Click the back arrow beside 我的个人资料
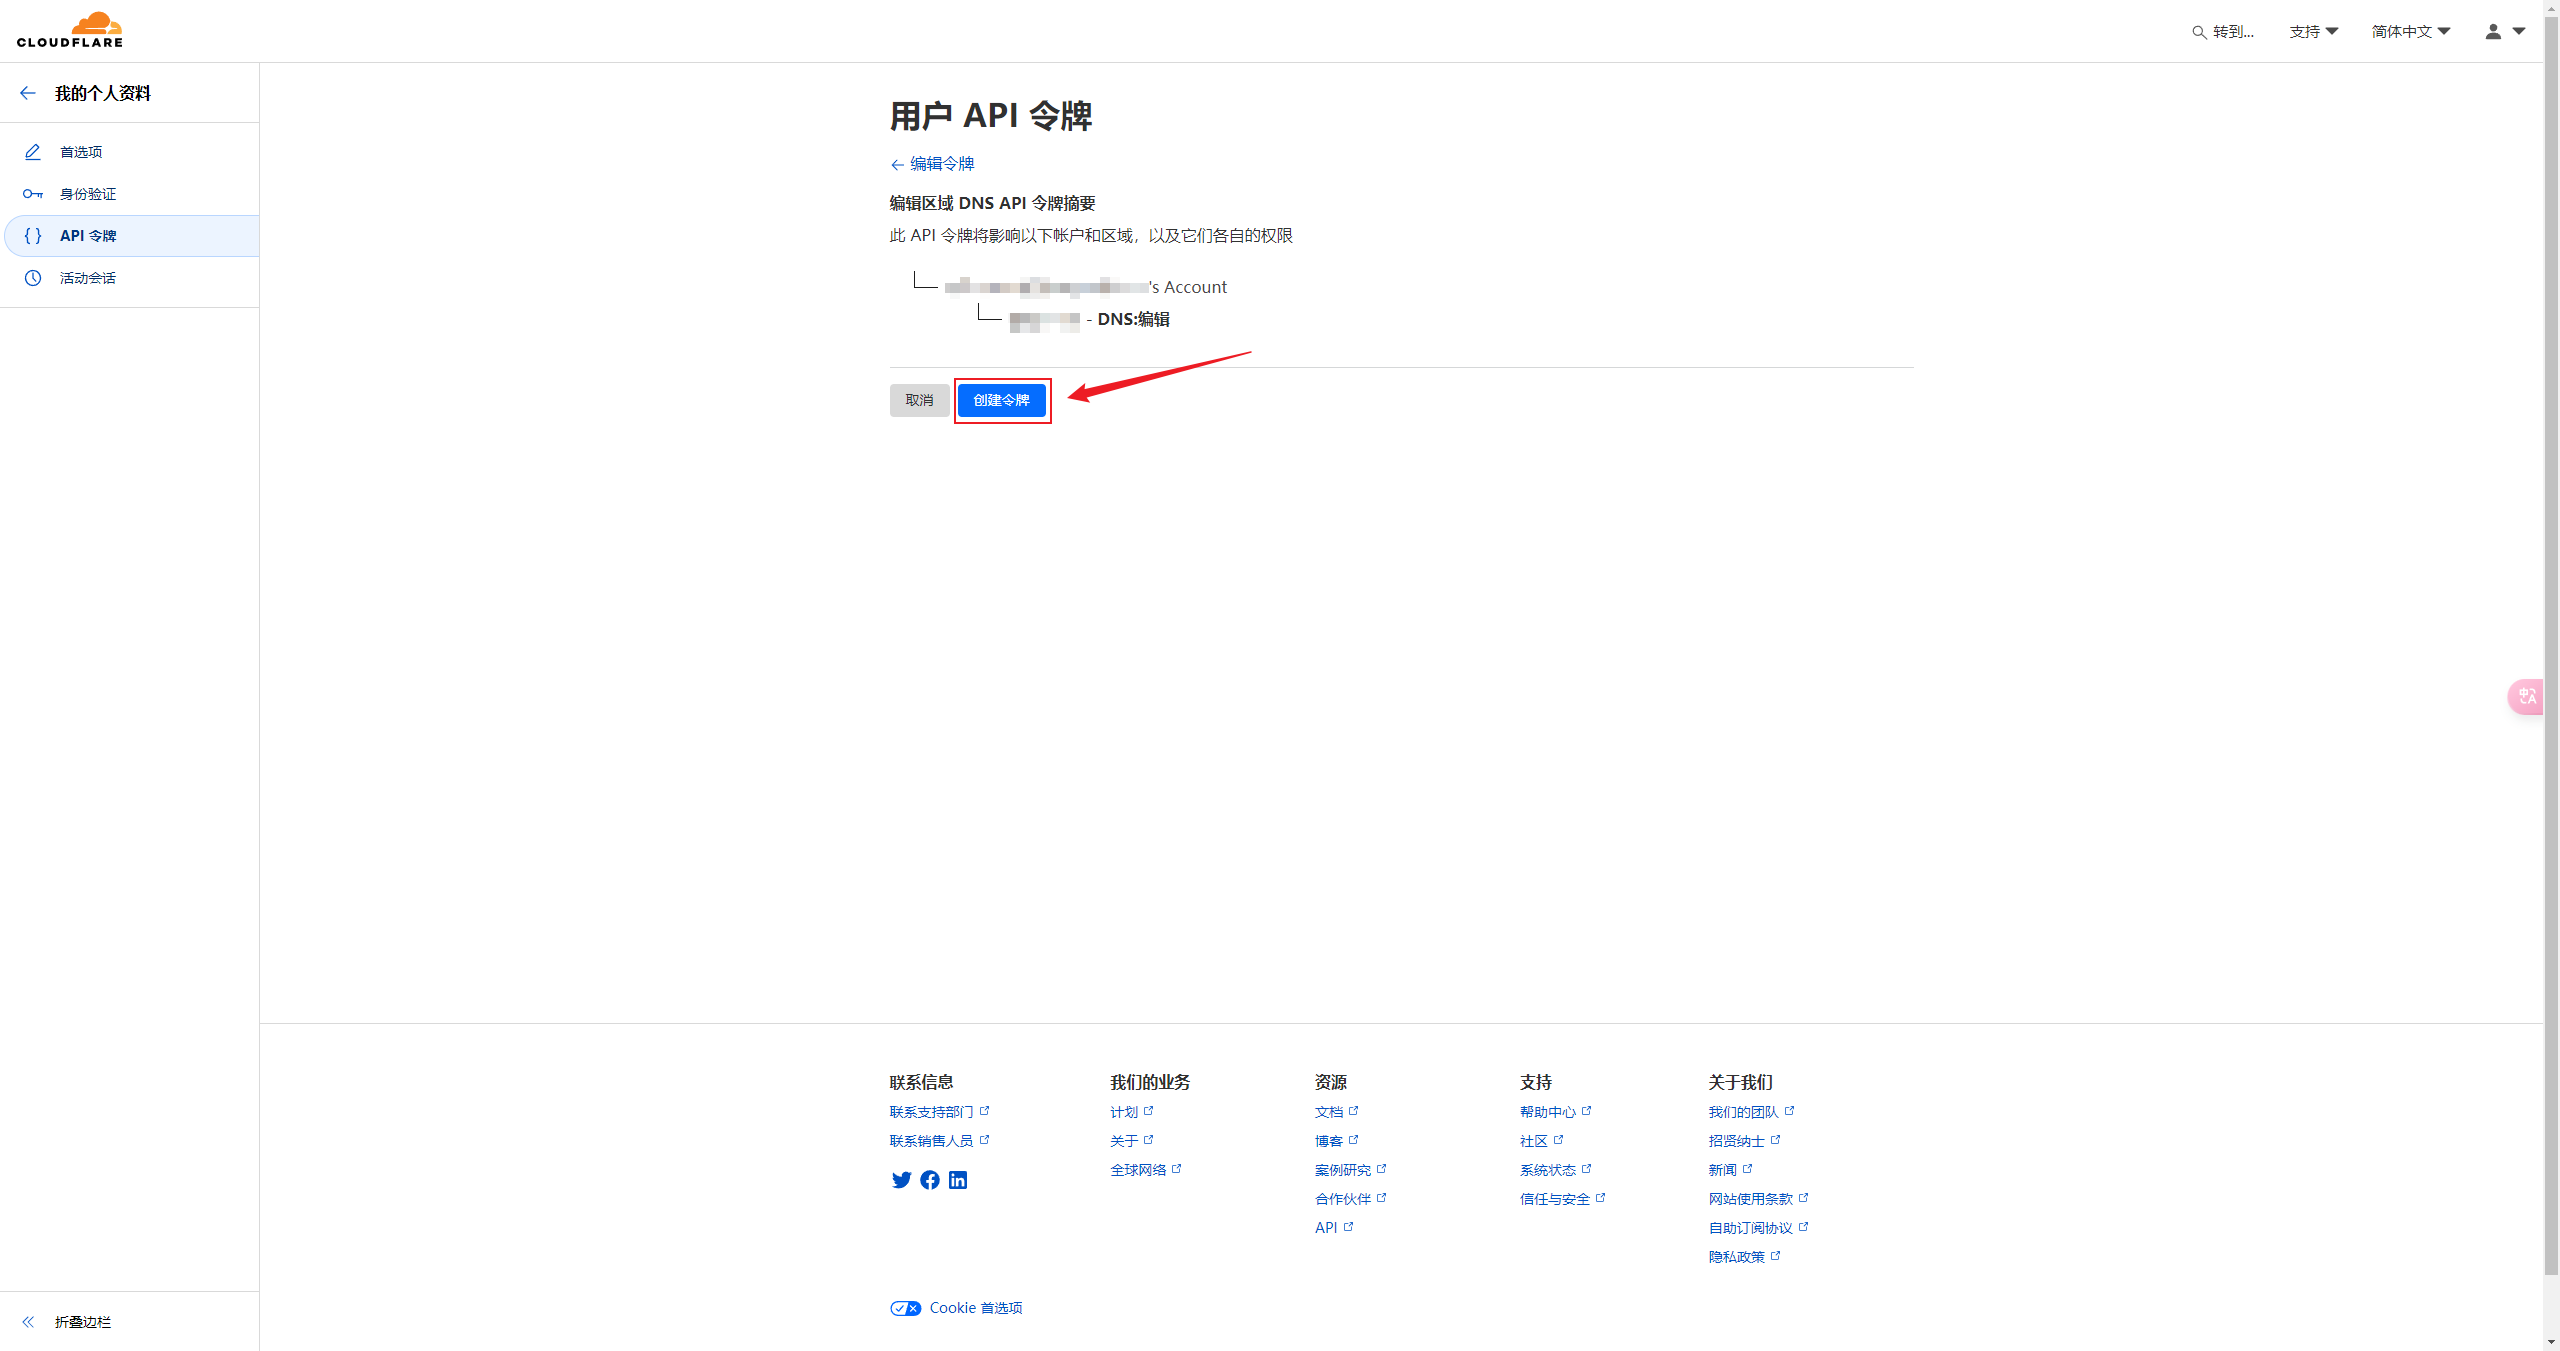Image resolution: width=2560 pixels, height=1351 pixels. 27,92
